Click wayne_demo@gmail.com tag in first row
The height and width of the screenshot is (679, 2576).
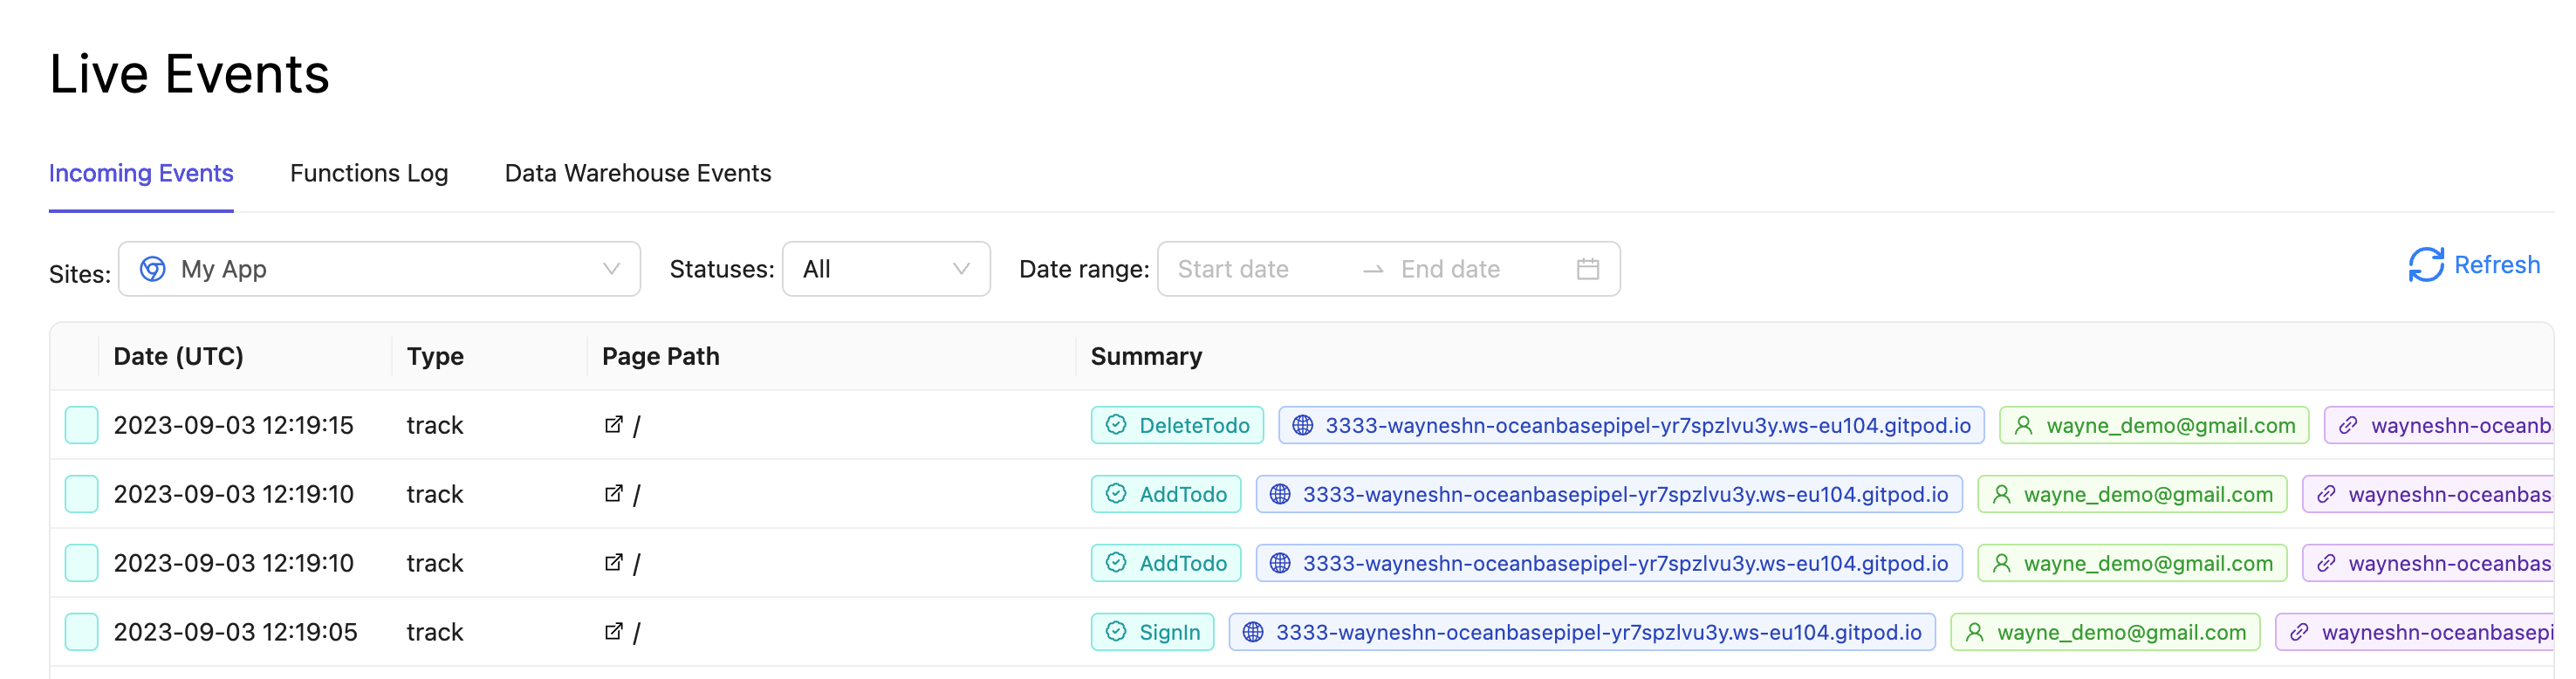2154,425
